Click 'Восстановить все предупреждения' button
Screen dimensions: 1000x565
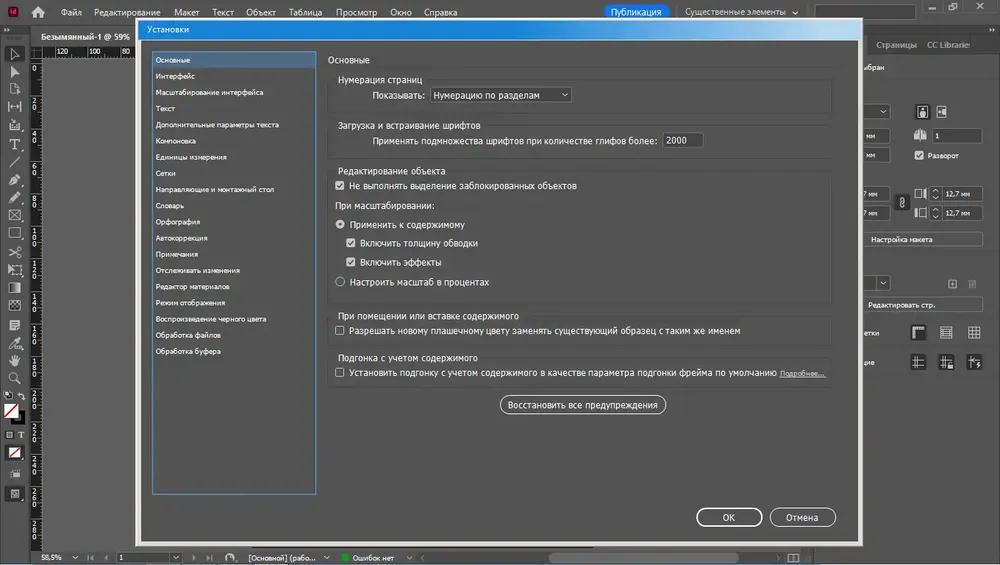[583, 405]
